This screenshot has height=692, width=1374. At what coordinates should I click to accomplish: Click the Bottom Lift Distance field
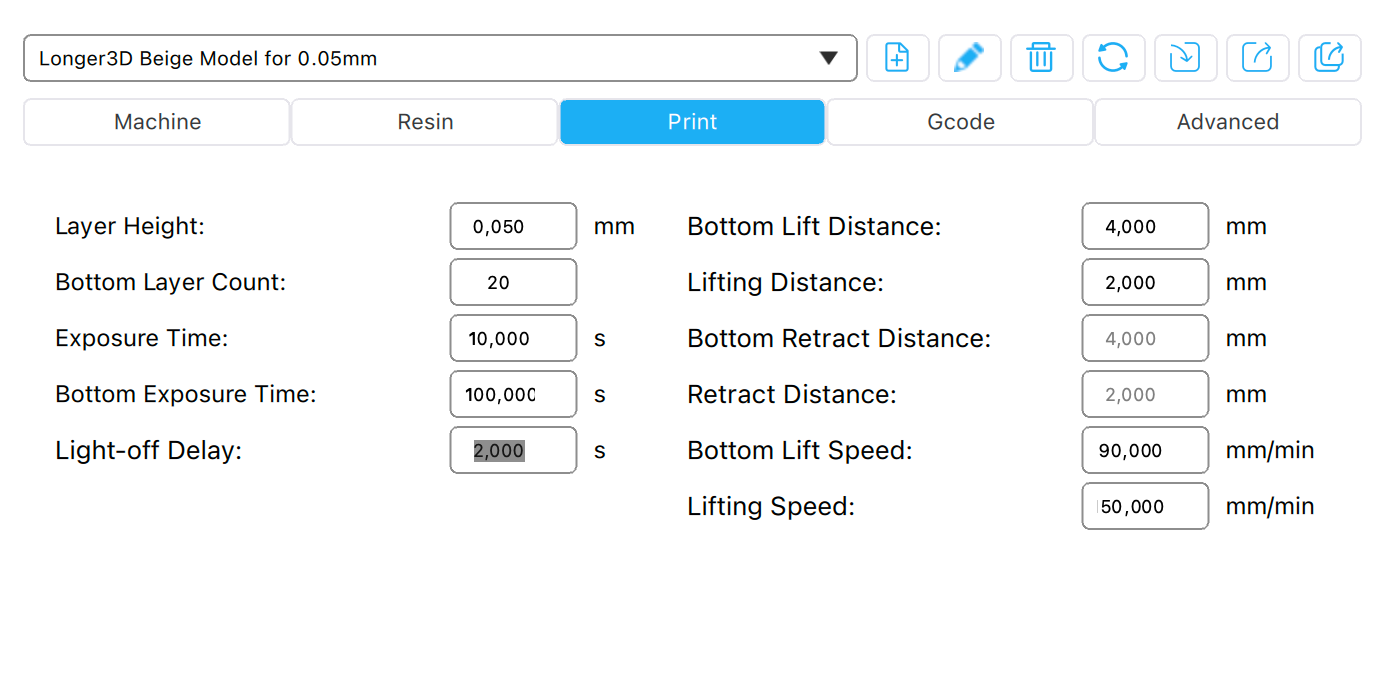coord(1145,226)
